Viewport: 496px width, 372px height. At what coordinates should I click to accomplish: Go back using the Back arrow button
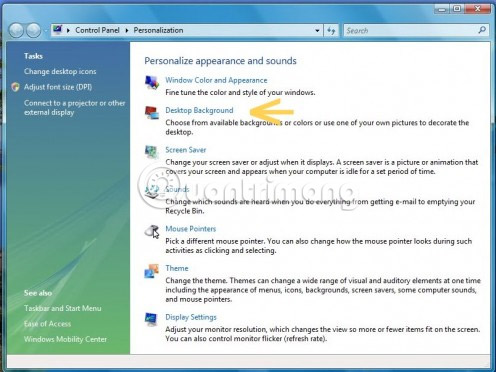tap(16, 31)
